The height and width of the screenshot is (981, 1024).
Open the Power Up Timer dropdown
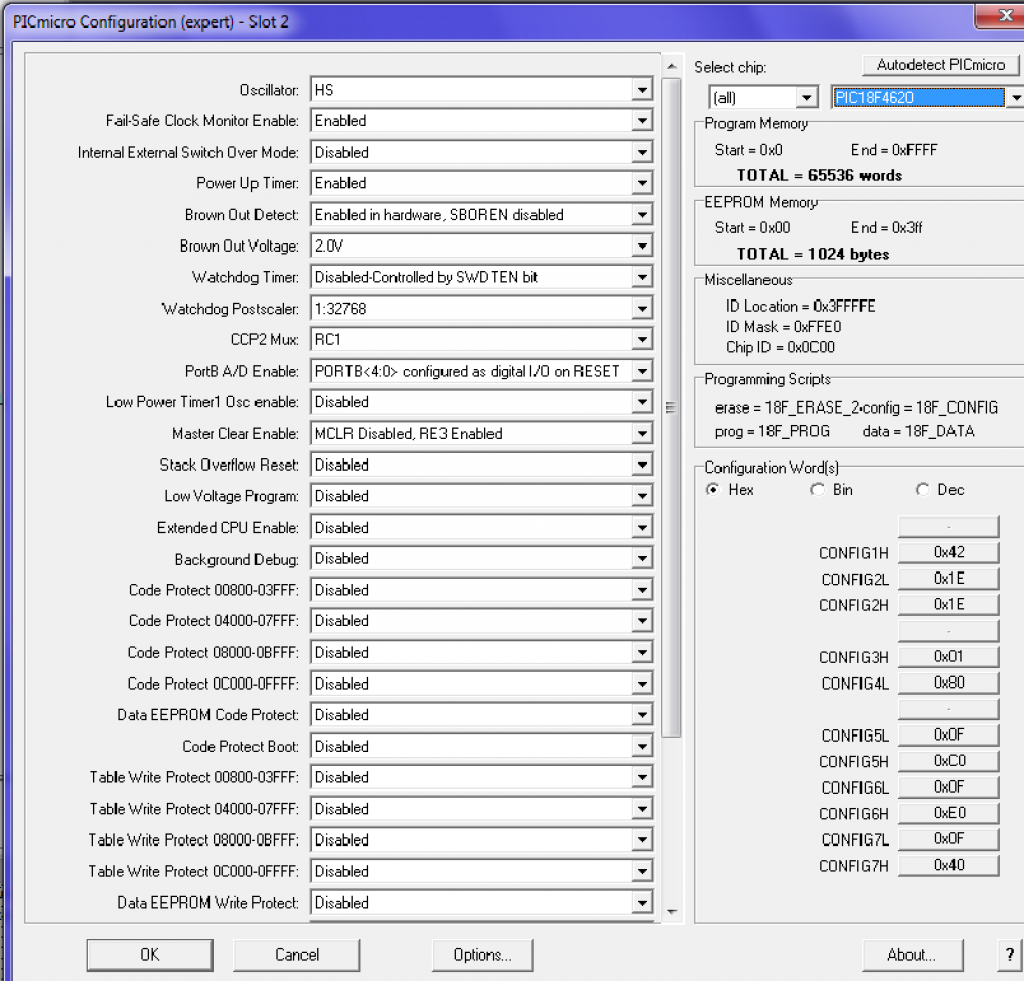coord(481,183)
